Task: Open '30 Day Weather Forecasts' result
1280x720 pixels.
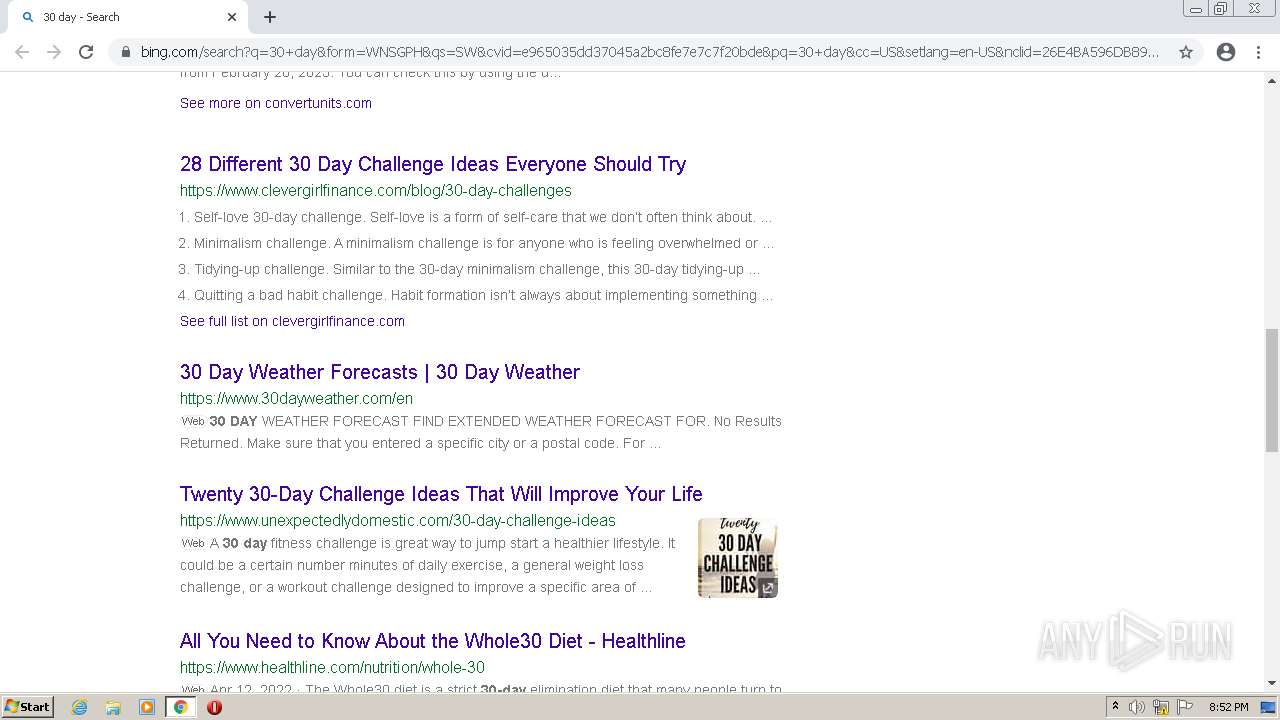Action: pos(380,372)
